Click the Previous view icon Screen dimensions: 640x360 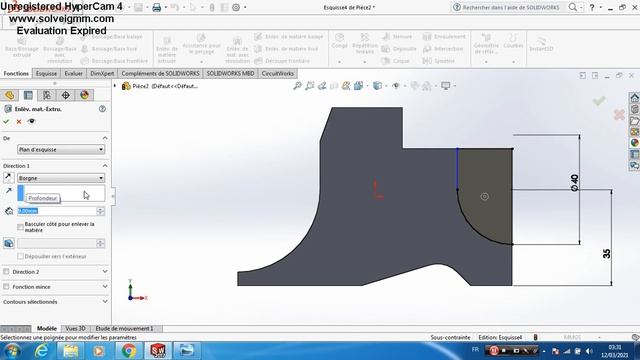click(x=322, y=85)
